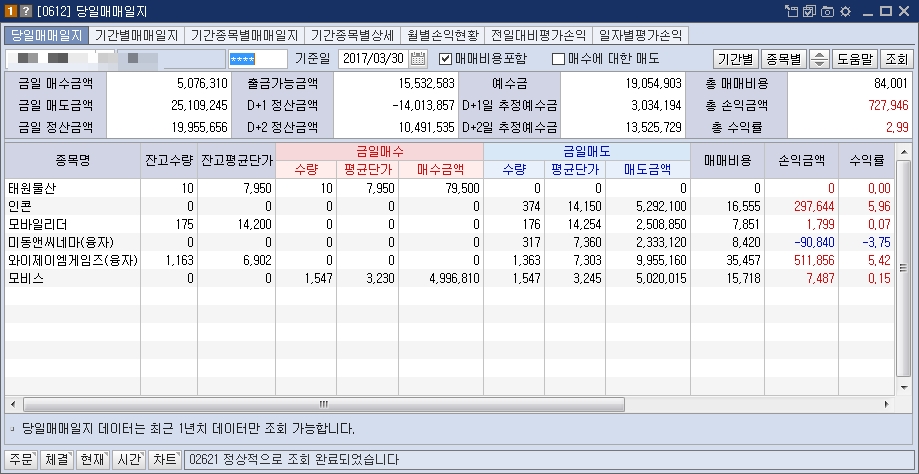
Task: Enable the 매수에 대한 매도 checkbox
Action: (x=559, y=58)
